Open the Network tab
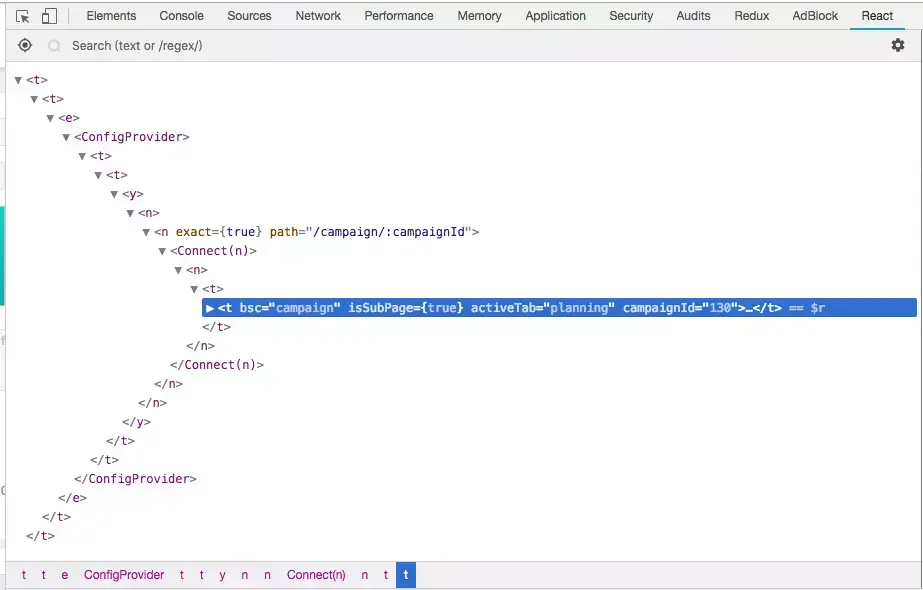This screenshot has width=923, height=590. (x=318, y=16)
